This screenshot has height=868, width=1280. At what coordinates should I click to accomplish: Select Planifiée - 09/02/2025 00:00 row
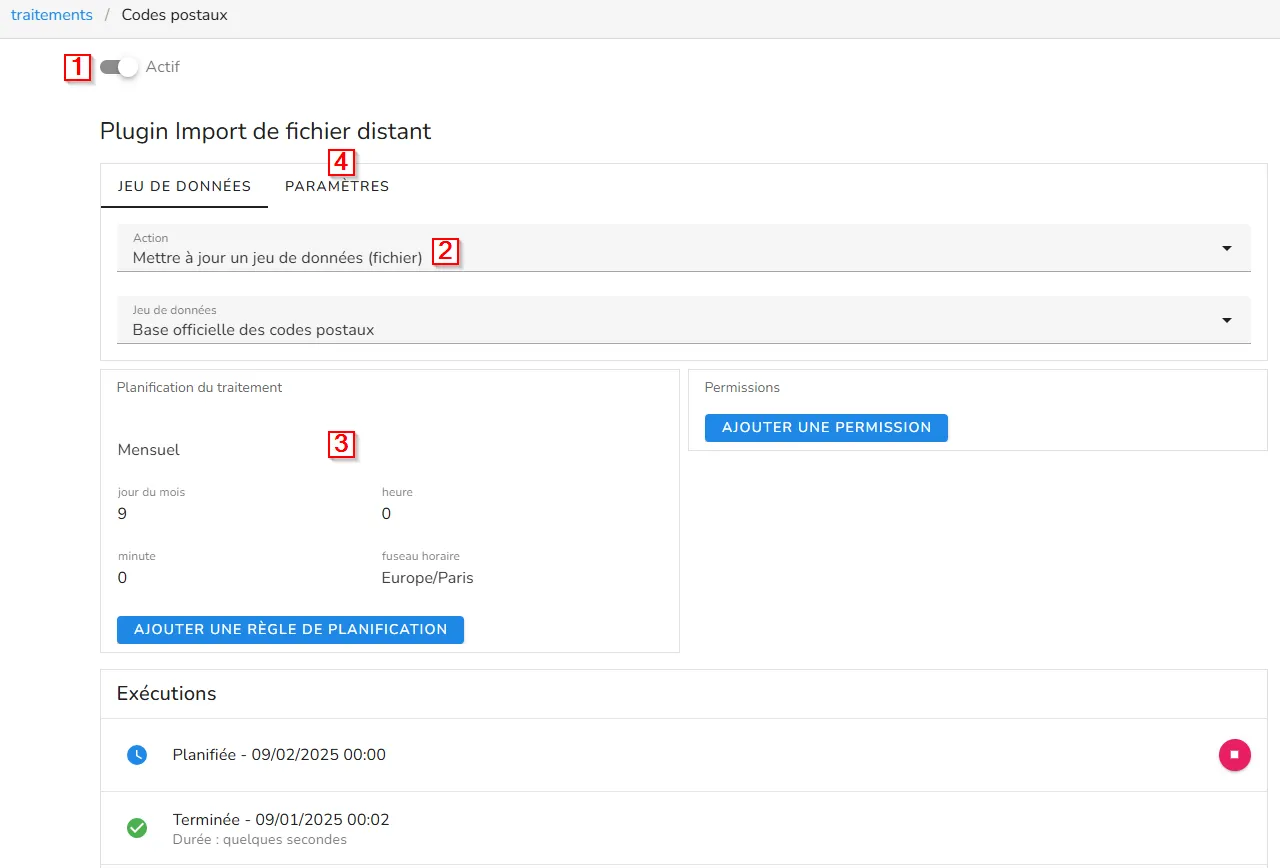[x=684, y=755]
